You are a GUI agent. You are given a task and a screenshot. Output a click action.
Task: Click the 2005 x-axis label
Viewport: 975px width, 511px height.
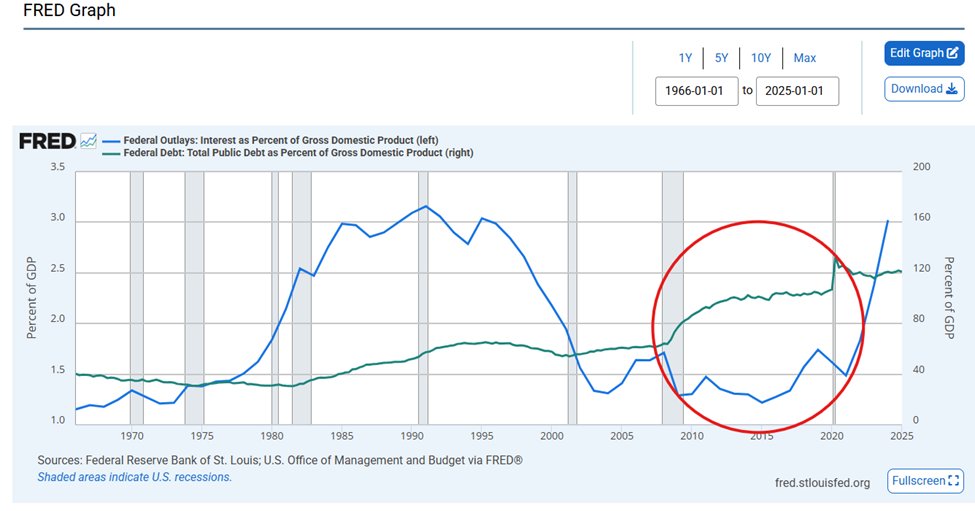pos(622,436)
